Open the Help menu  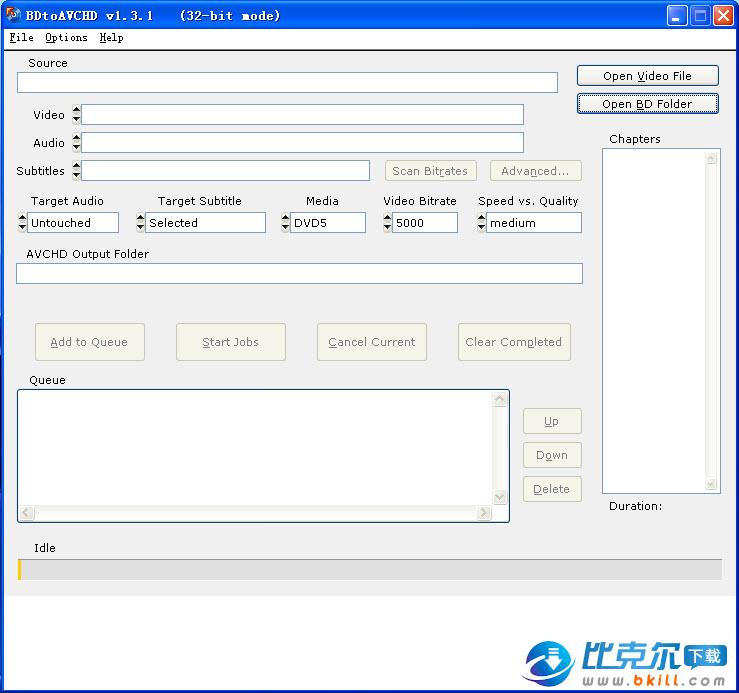[x=111, y=37]
